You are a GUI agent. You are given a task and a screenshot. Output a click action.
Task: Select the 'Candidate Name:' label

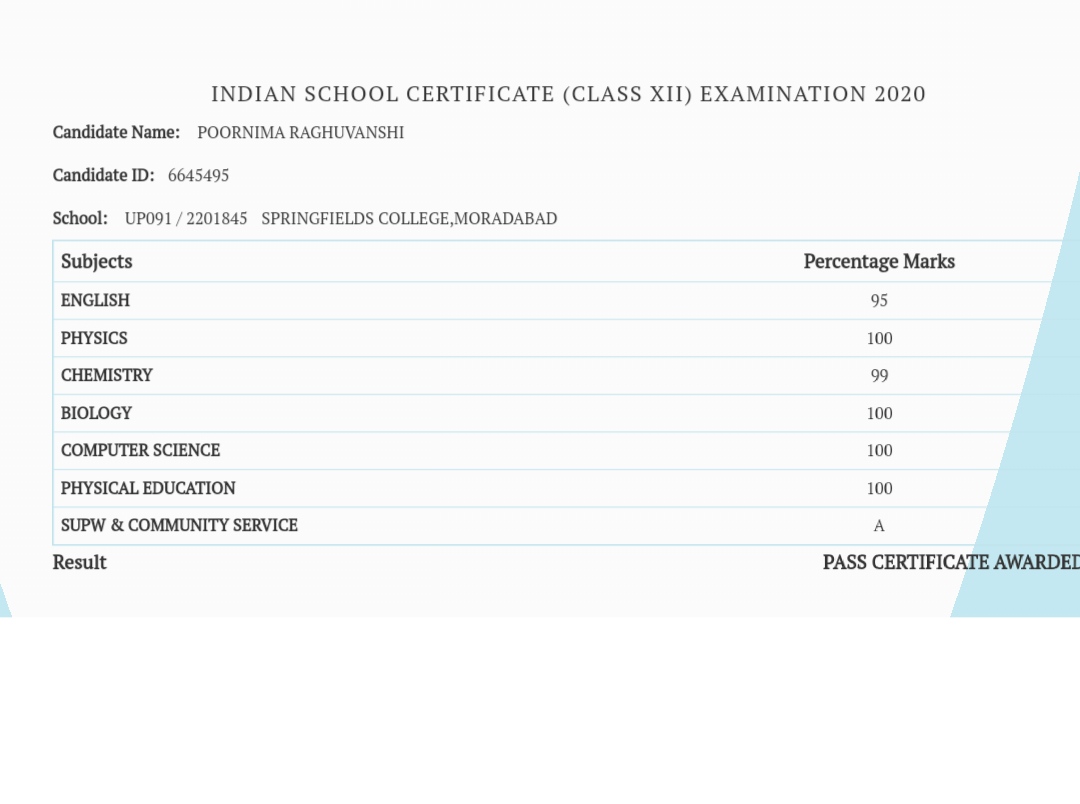point(116,132)
